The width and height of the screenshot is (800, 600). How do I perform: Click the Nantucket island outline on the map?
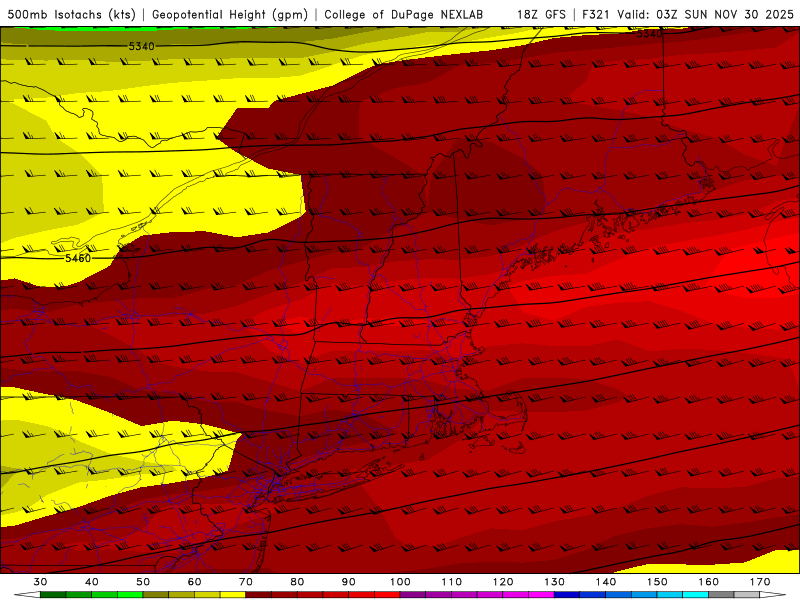pyautogui.click(x=517, y=448)
